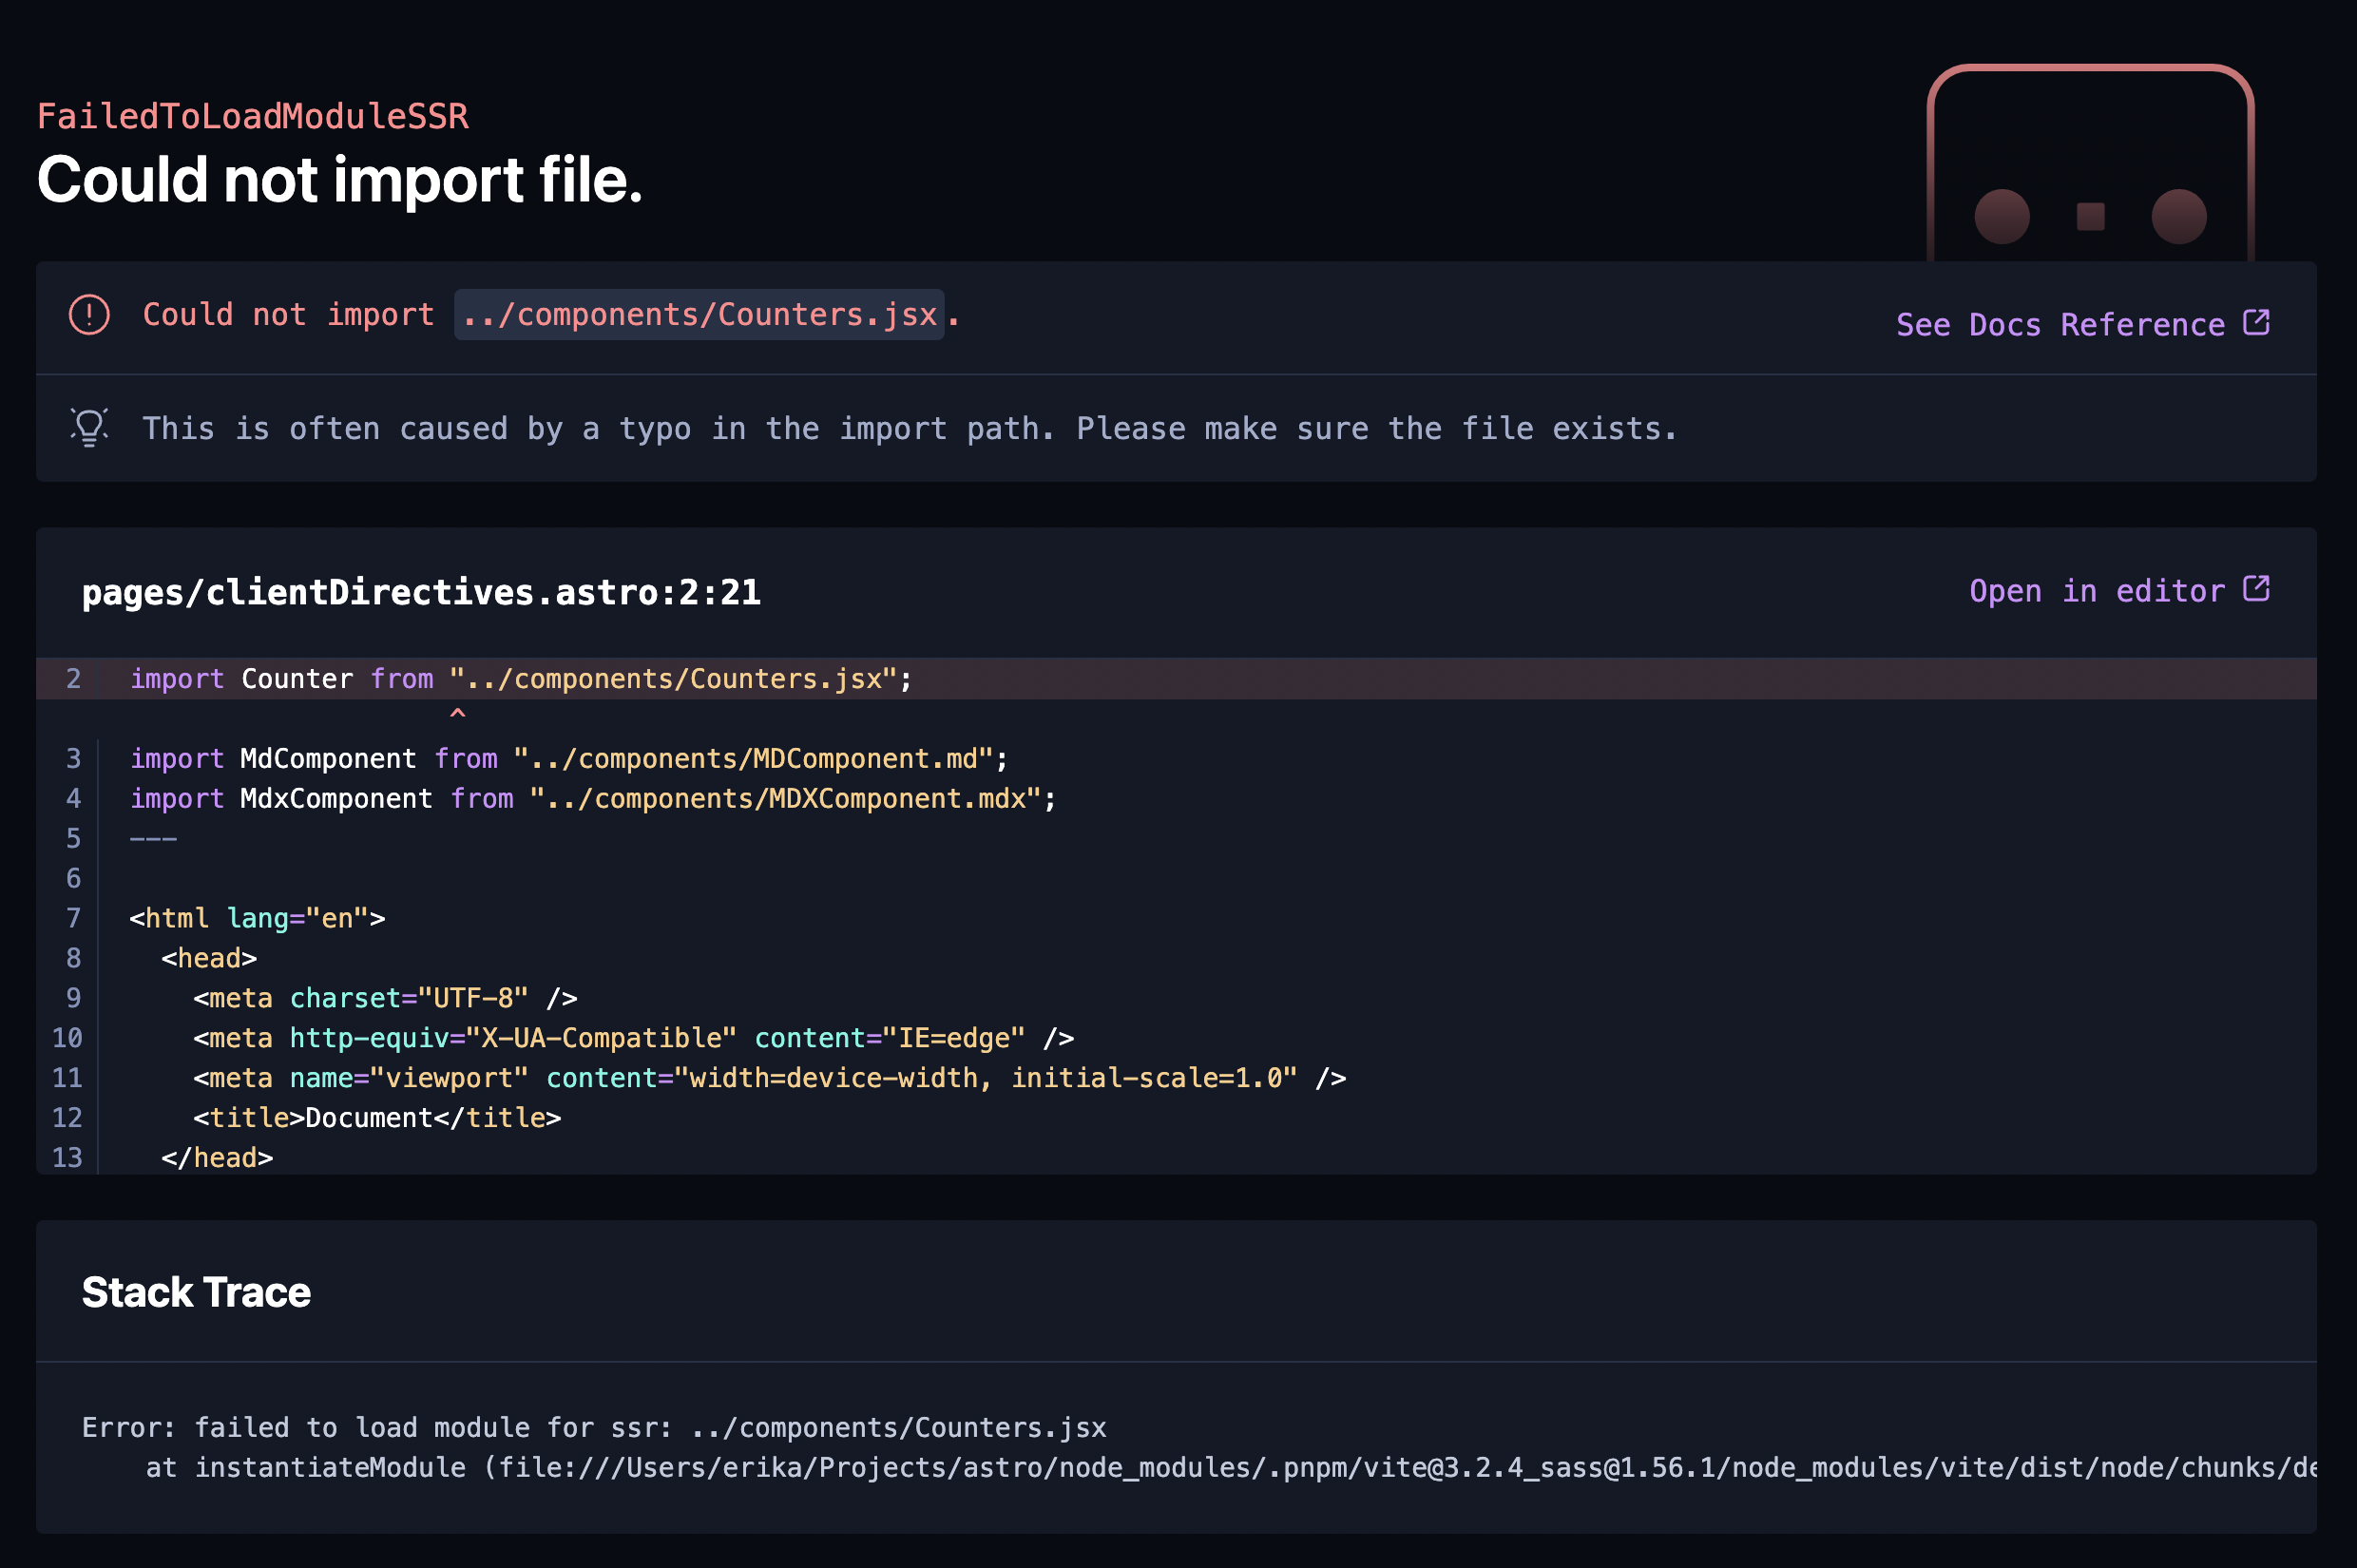2357x1568 pixels.
Task: Click the error exclamation circle icon
Action: point(89,315)
